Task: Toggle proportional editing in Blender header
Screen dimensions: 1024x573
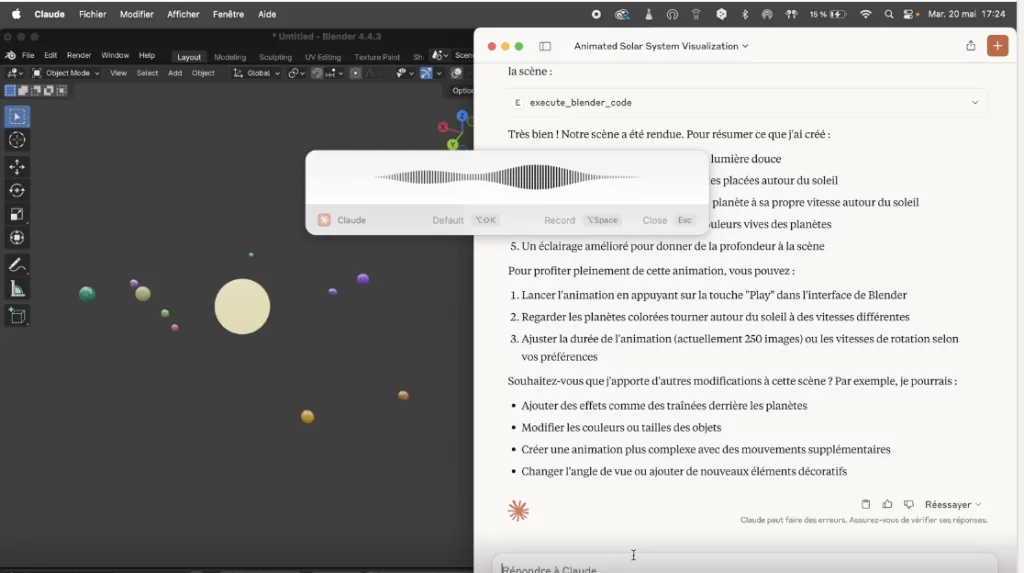Action: [355, 73]
